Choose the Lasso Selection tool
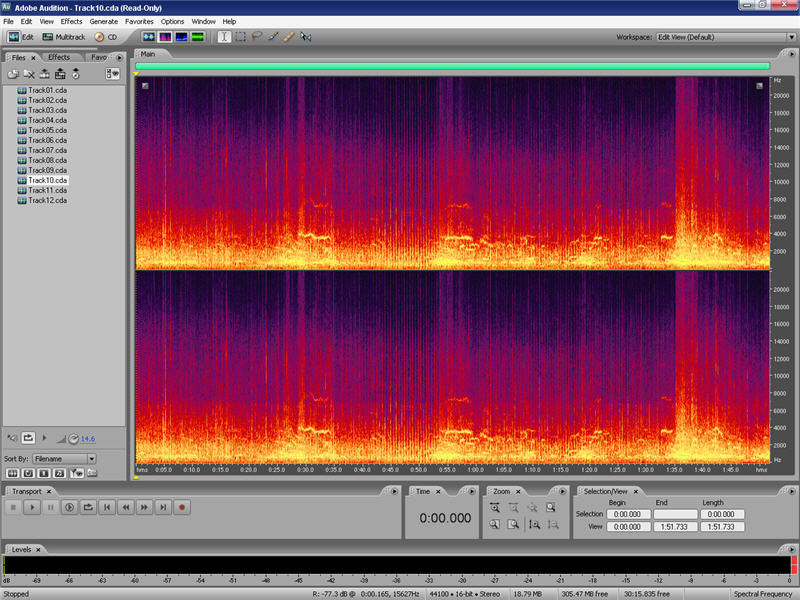The height and width of the screenshot is (600, 800). [257, 37]
